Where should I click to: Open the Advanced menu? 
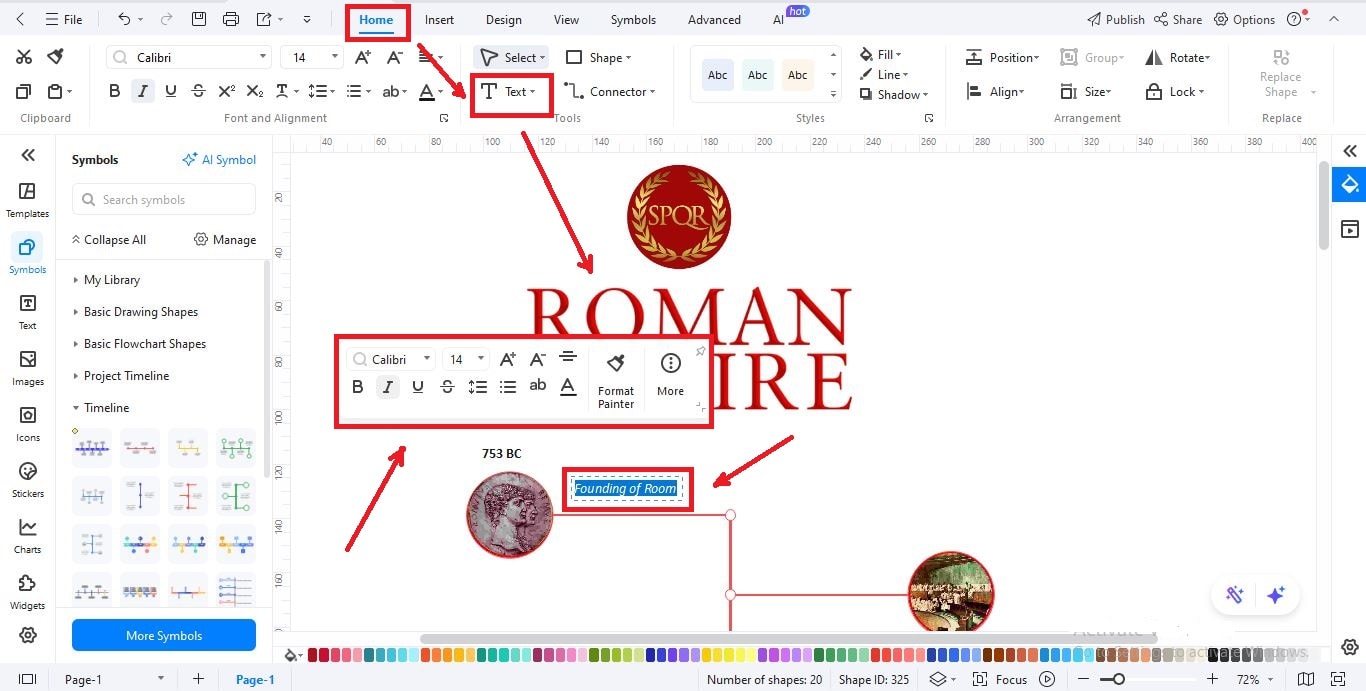coord(713,18)
